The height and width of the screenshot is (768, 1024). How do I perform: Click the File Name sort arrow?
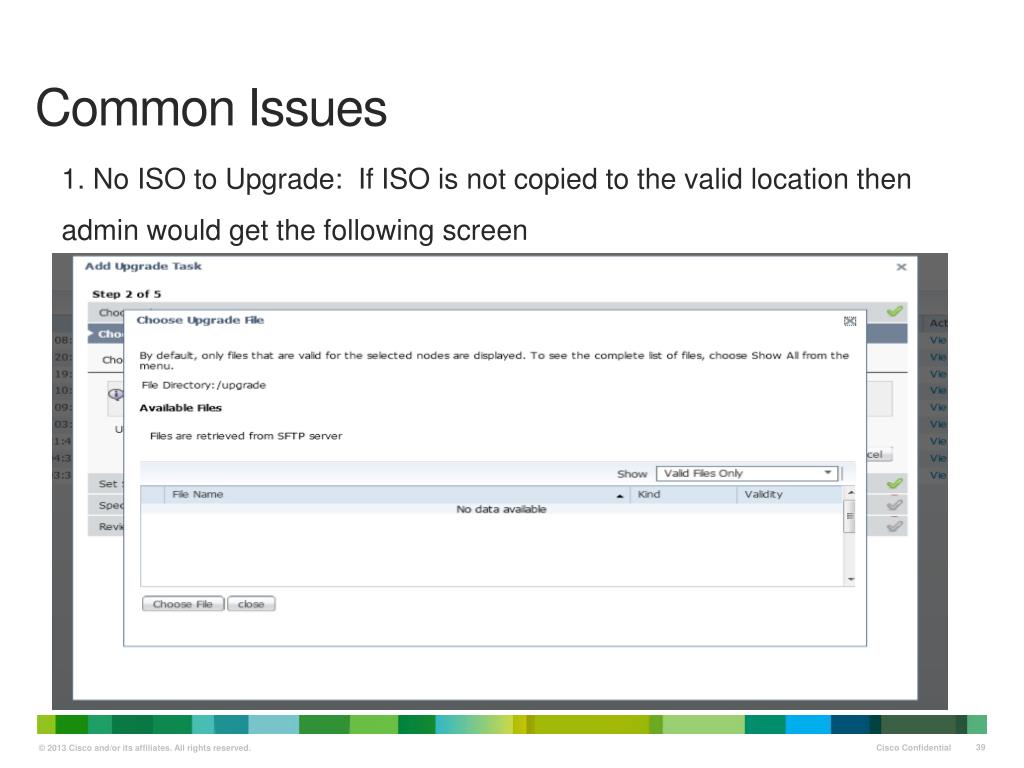(620, 495)
